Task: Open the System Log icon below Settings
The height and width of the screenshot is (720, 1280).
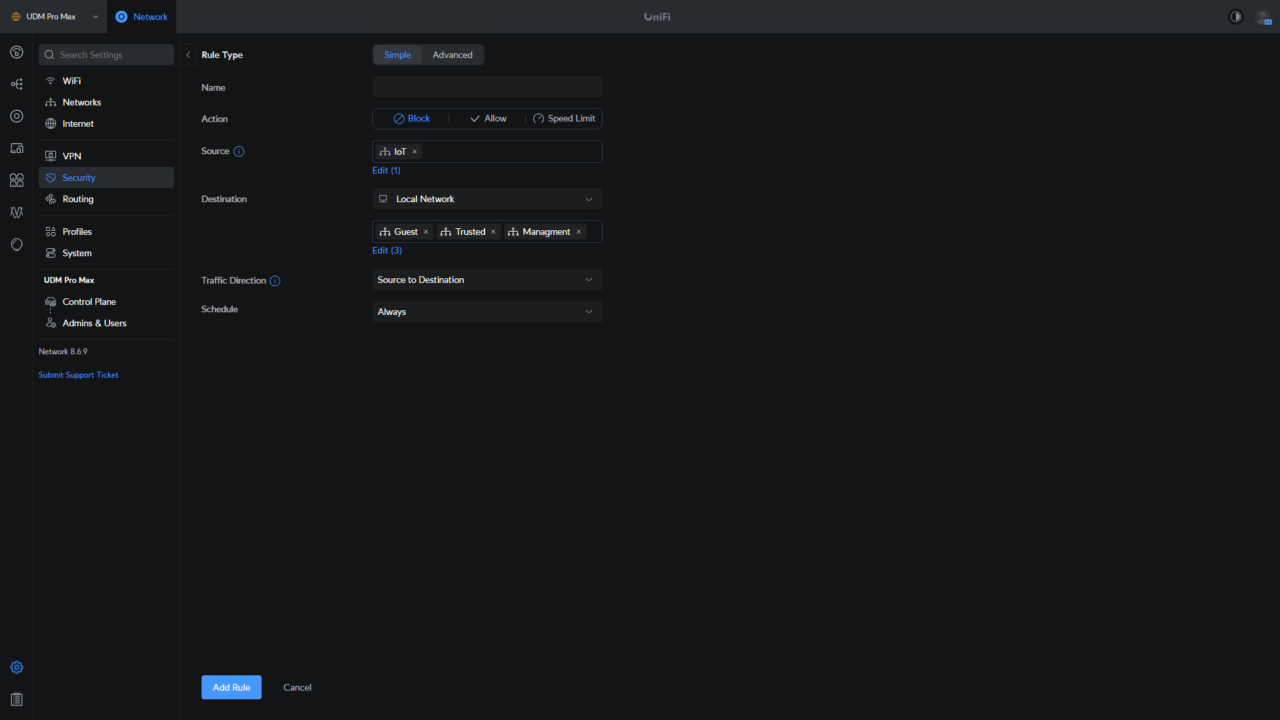Action: (16, 699)
